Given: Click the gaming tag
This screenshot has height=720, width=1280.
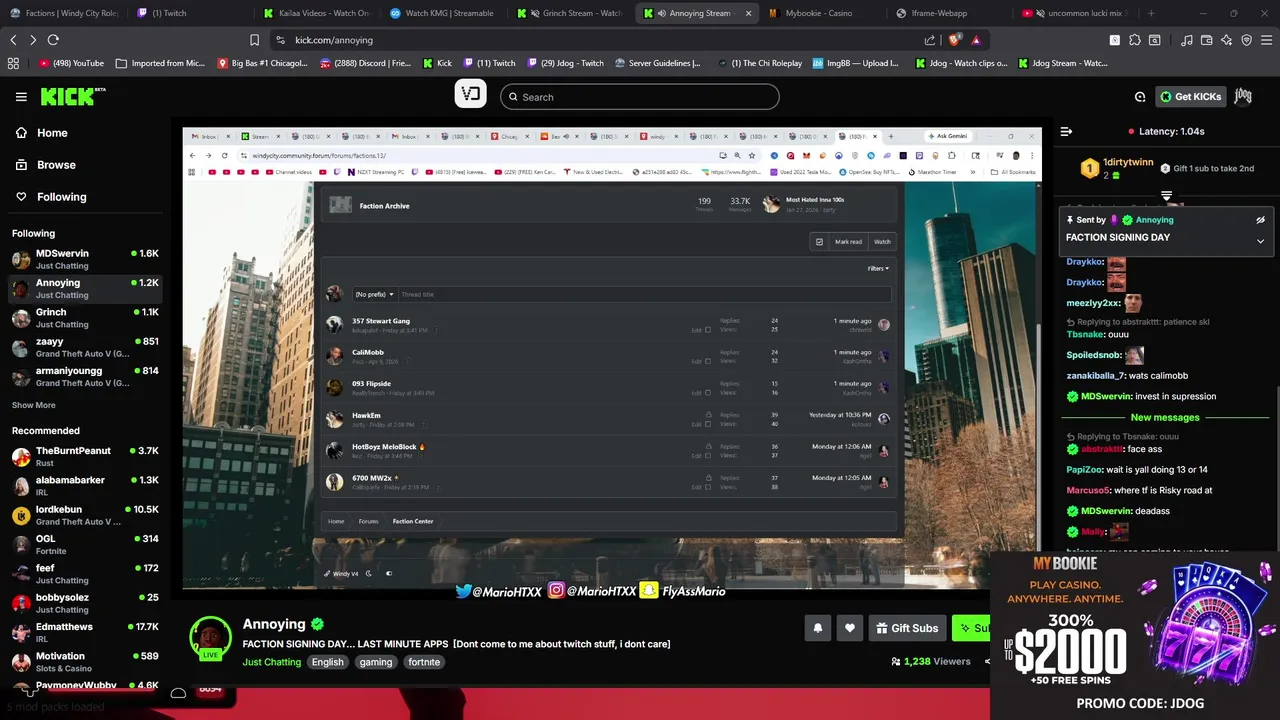Looking at the screenshot, I should point(376,662).
